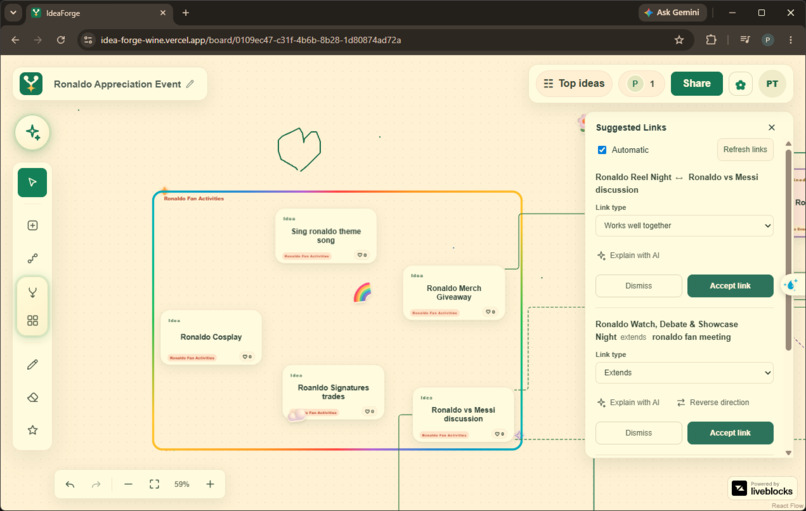Close the Suggested Links panel
The height and width of the screenshot is (511, 806).
772,127
